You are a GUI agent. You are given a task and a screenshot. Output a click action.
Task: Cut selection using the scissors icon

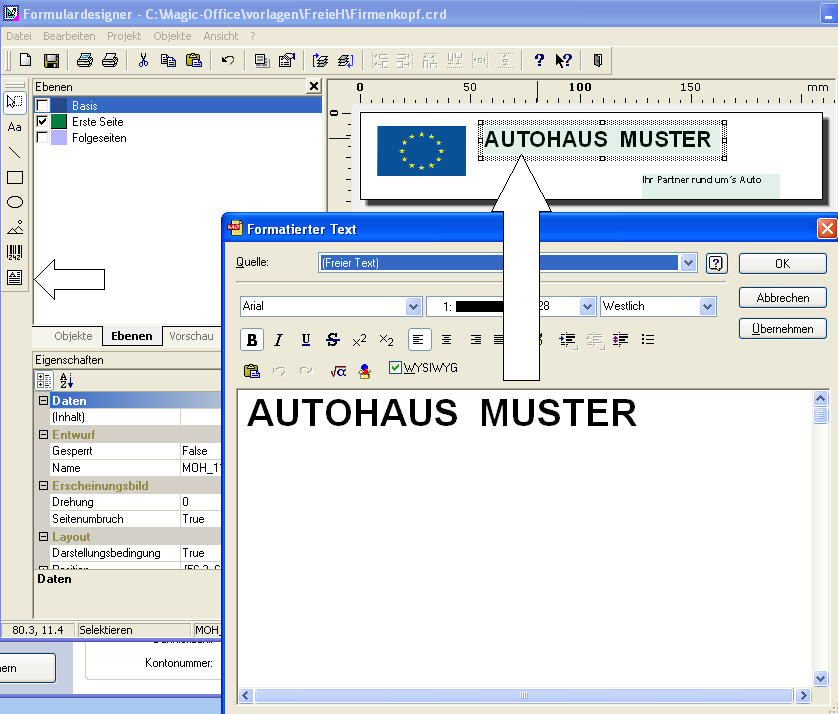[143, 60]
